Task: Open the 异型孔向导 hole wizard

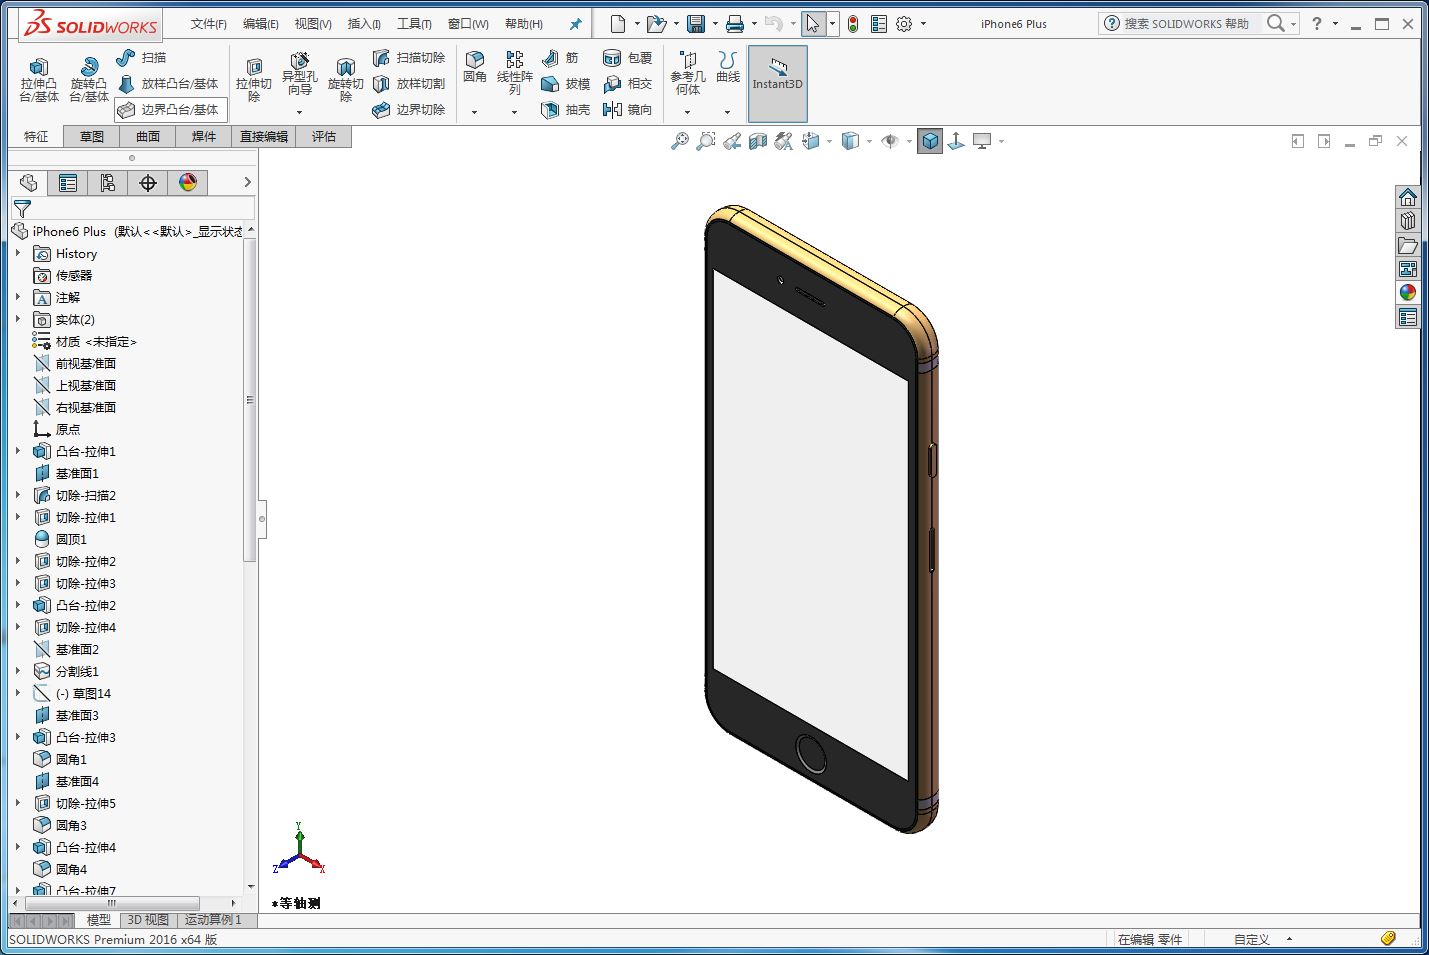Action: pyautogui.click(x=299, y=75)
